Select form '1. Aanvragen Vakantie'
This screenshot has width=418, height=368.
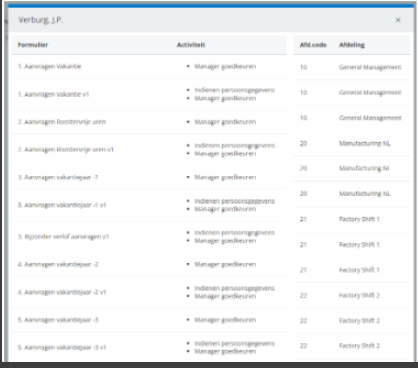pos(49,66)
